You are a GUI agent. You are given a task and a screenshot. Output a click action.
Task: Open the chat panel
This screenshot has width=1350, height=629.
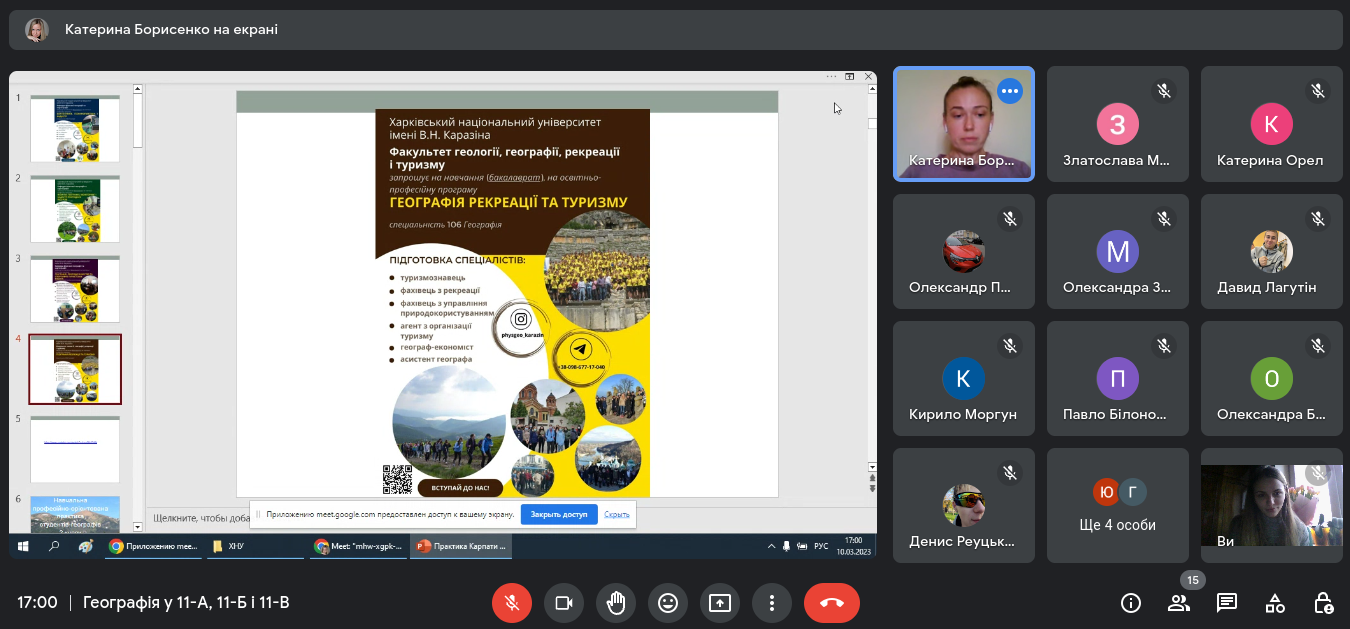point(1227,603)
